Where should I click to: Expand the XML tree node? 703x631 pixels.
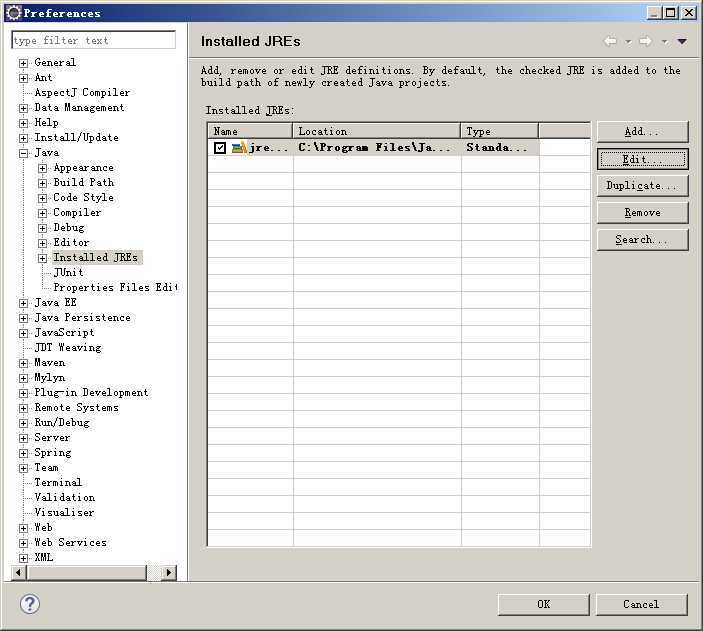tap(23, 558)
